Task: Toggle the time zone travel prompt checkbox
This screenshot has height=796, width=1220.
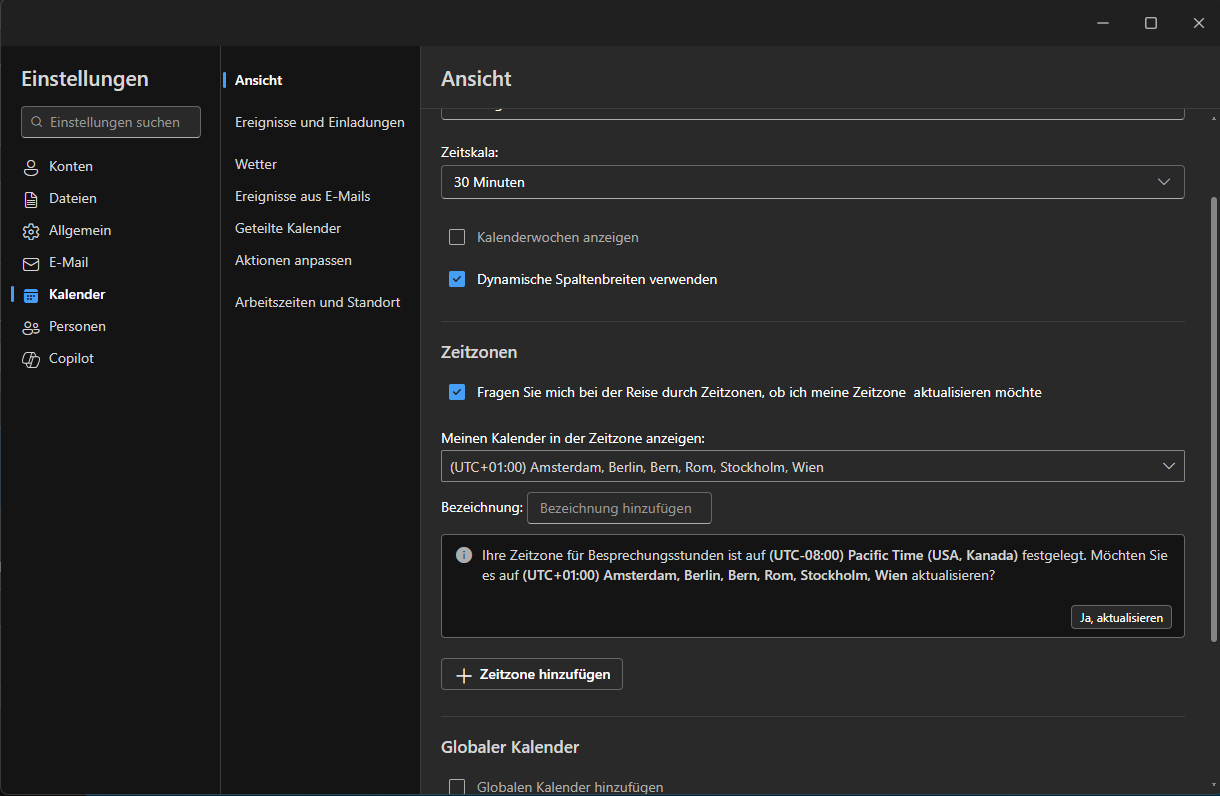Action: (x=457, y=392)
